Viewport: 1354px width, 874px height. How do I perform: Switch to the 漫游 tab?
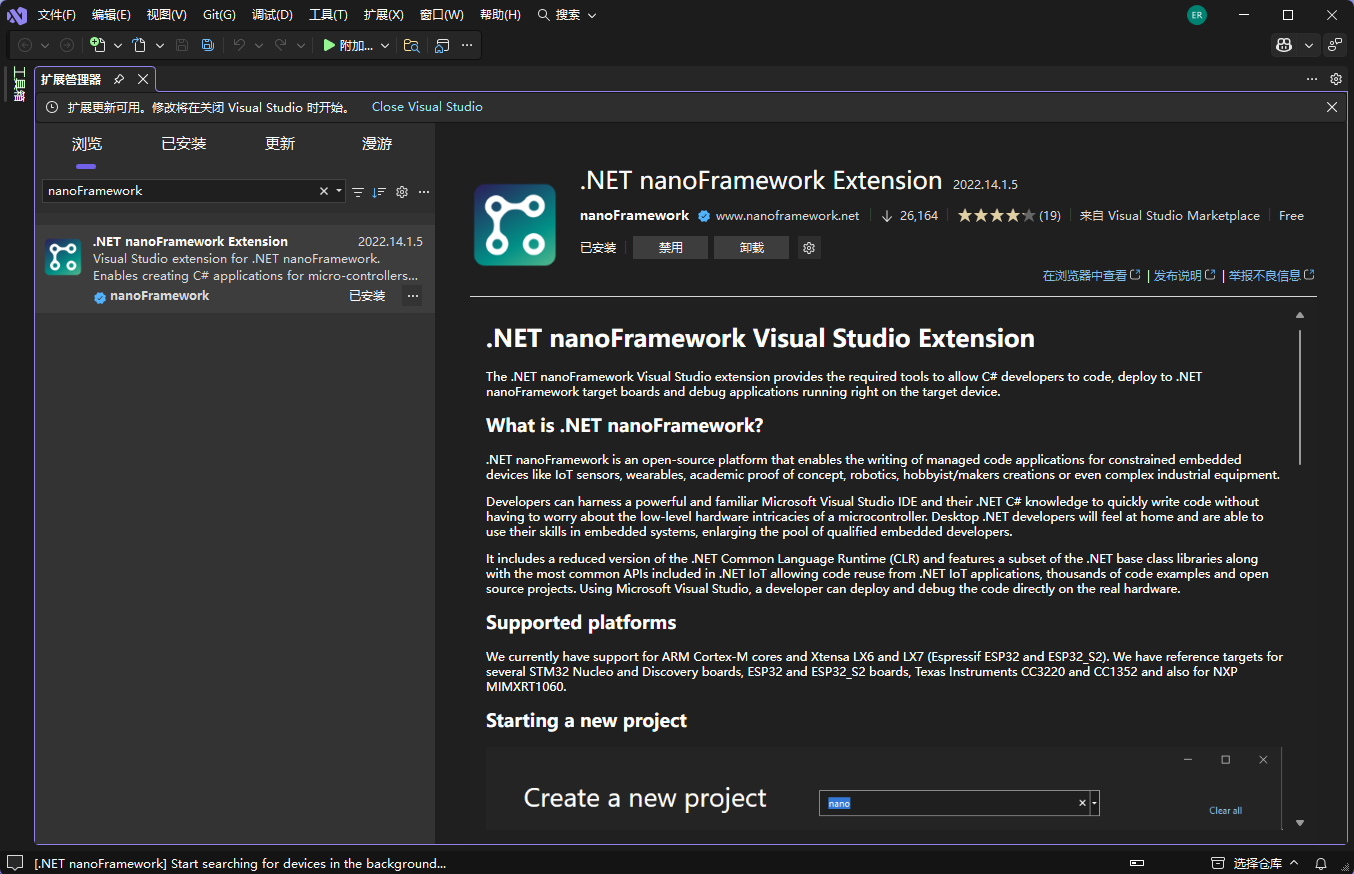377,144
